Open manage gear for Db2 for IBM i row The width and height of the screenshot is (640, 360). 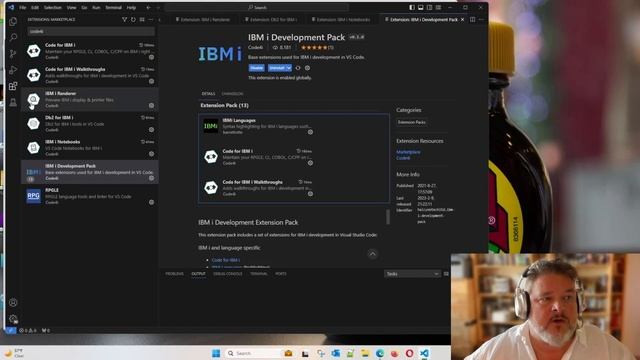tap(151, 130)
